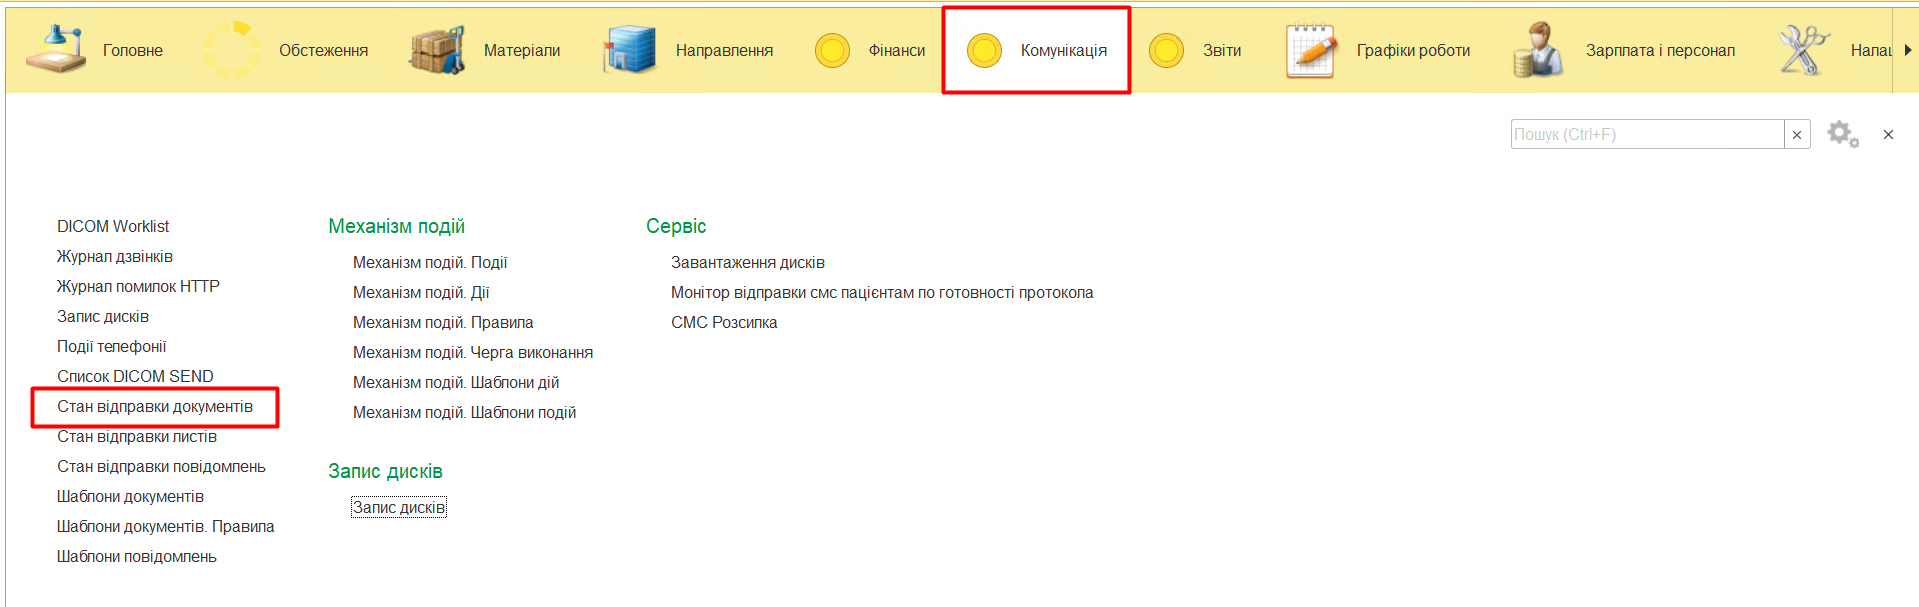Click the person icon for Зарплата і персонал
This screenshot has width=1919, height=607.
pos(1538,50)
